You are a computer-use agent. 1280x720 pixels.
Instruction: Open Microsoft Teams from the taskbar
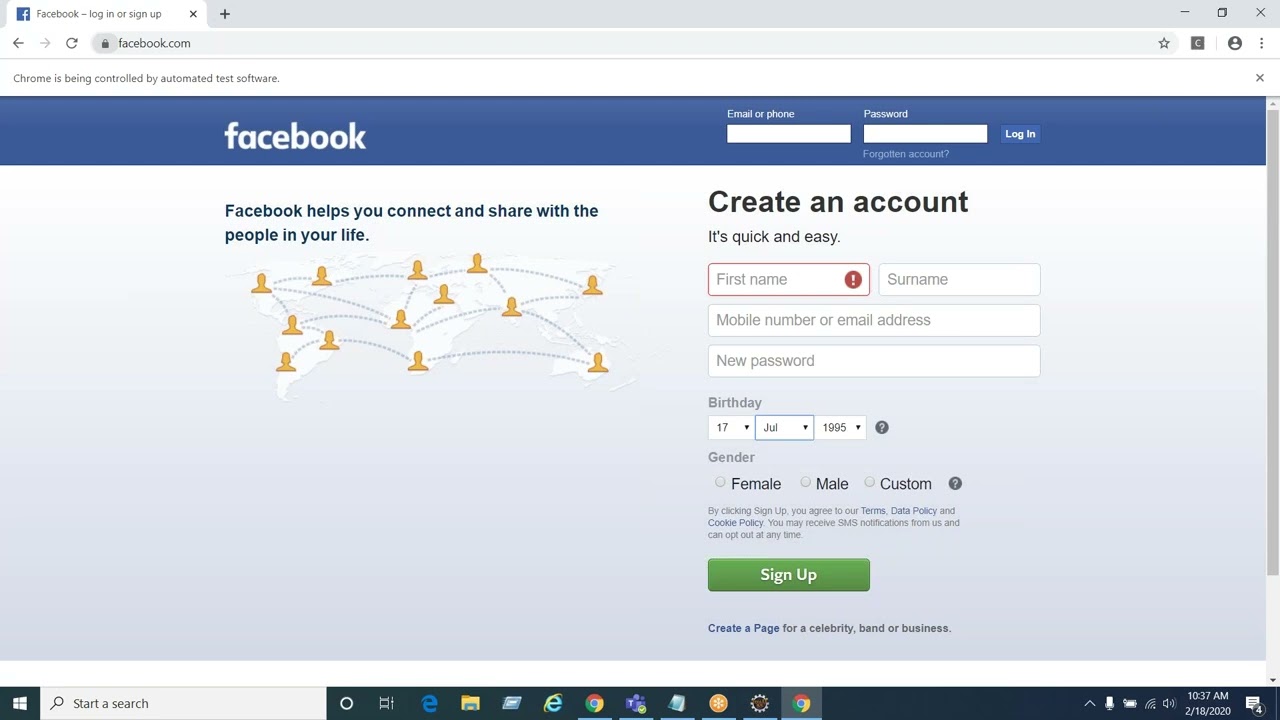tap(635, 703)
